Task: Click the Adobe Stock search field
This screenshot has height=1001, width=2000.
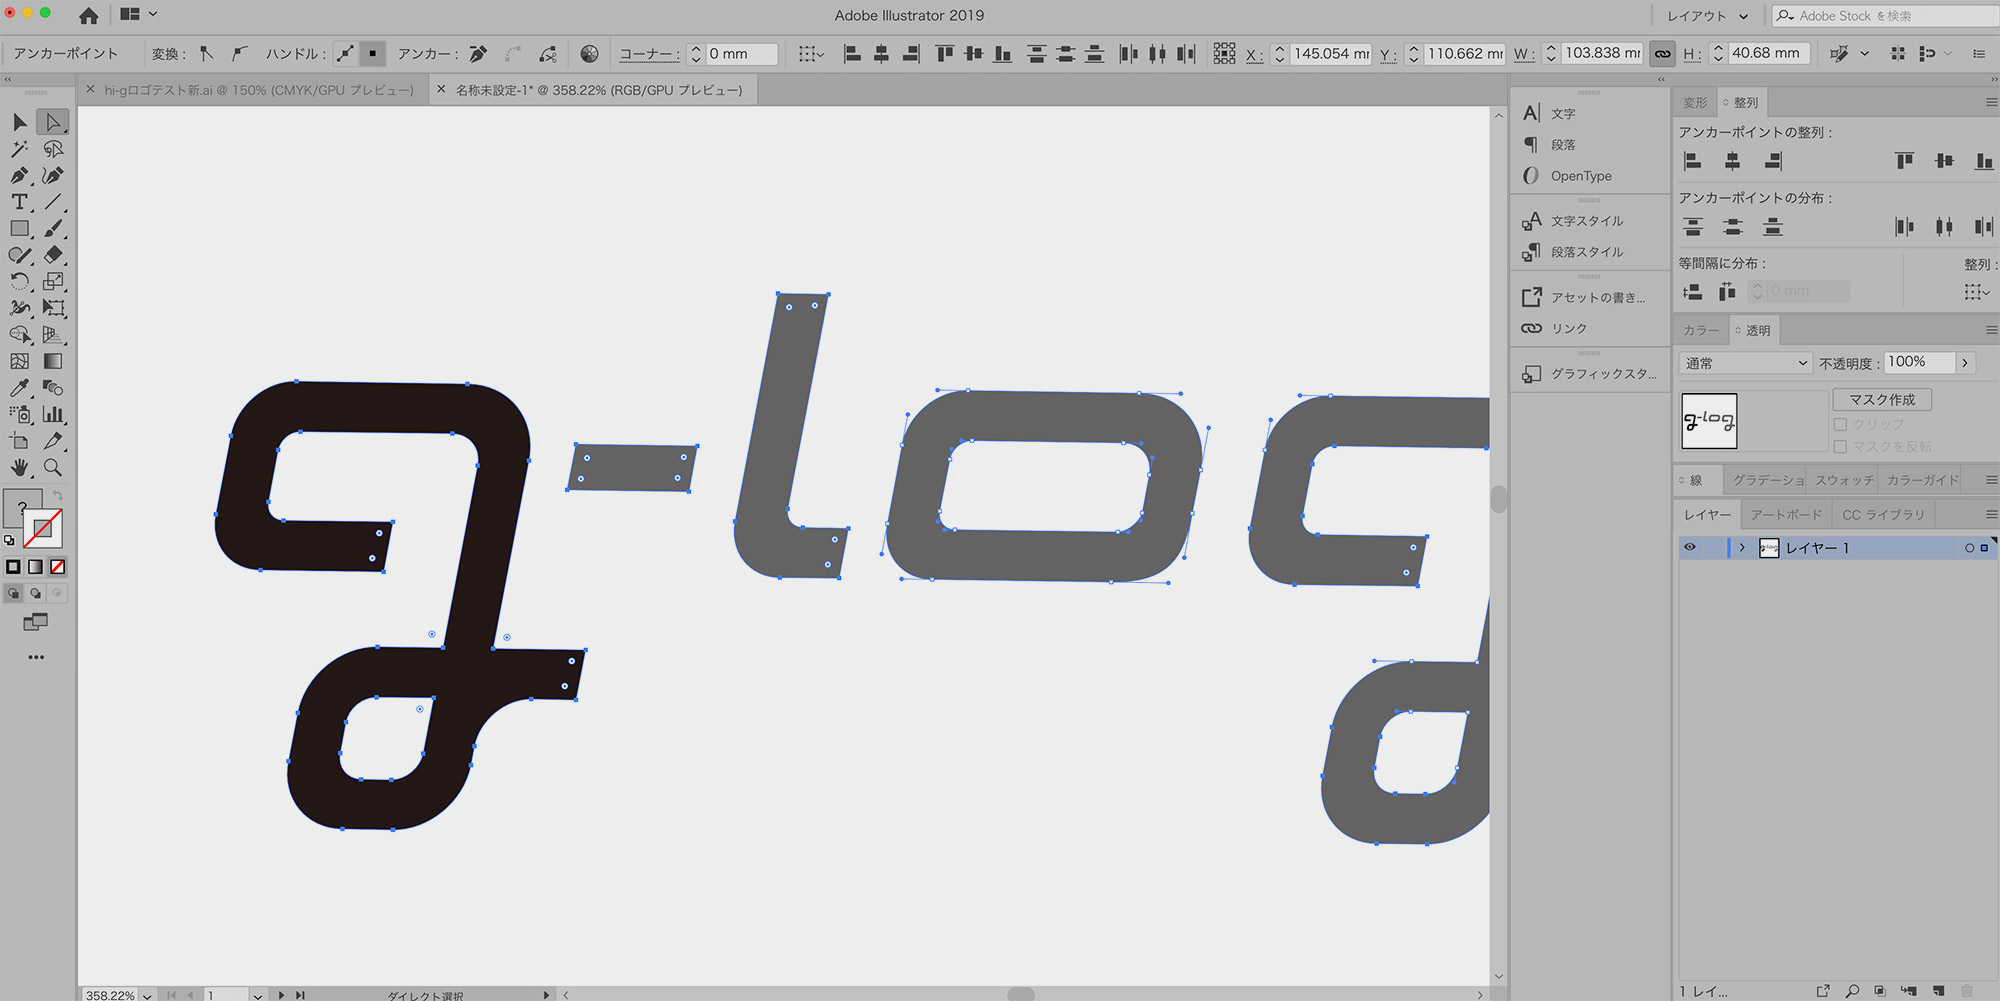Action: pos(1886,16)
